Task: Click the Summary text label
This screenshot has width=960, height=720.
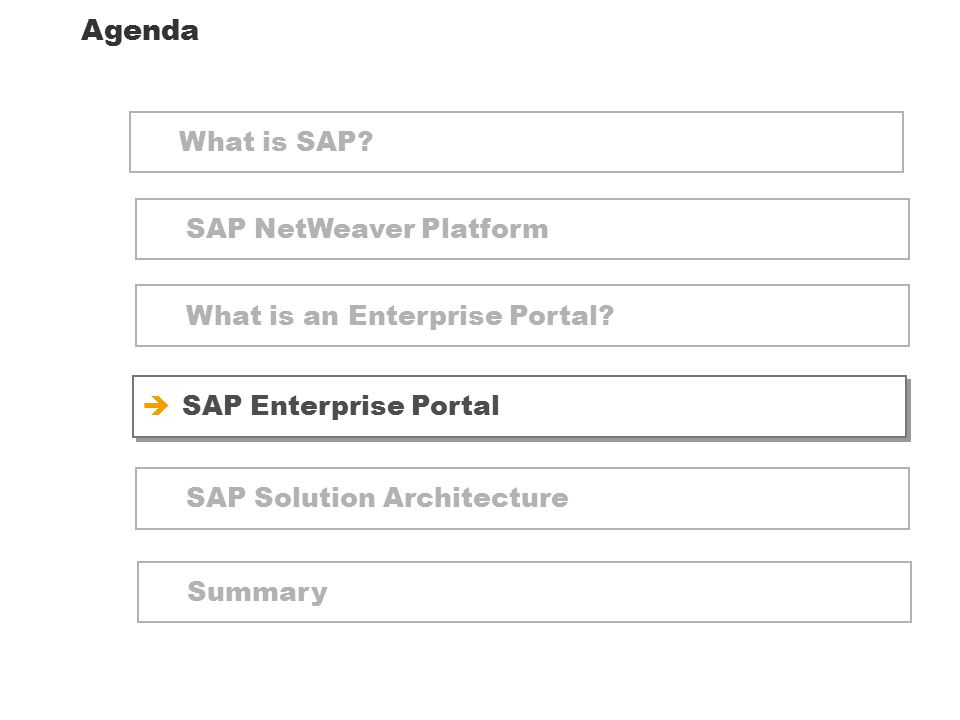Action: [257, 592]
